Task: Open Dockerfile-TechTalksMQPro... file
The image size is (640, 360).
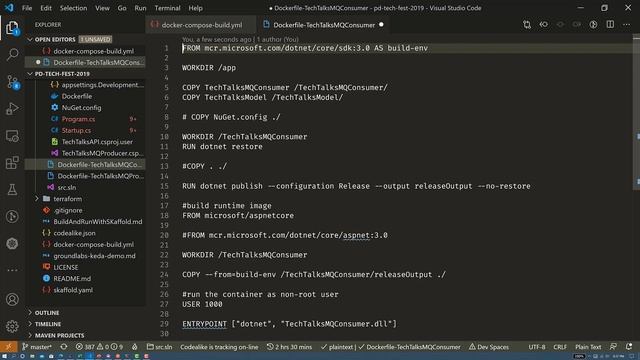Action: pyautogui.click(x=100, y=176)
